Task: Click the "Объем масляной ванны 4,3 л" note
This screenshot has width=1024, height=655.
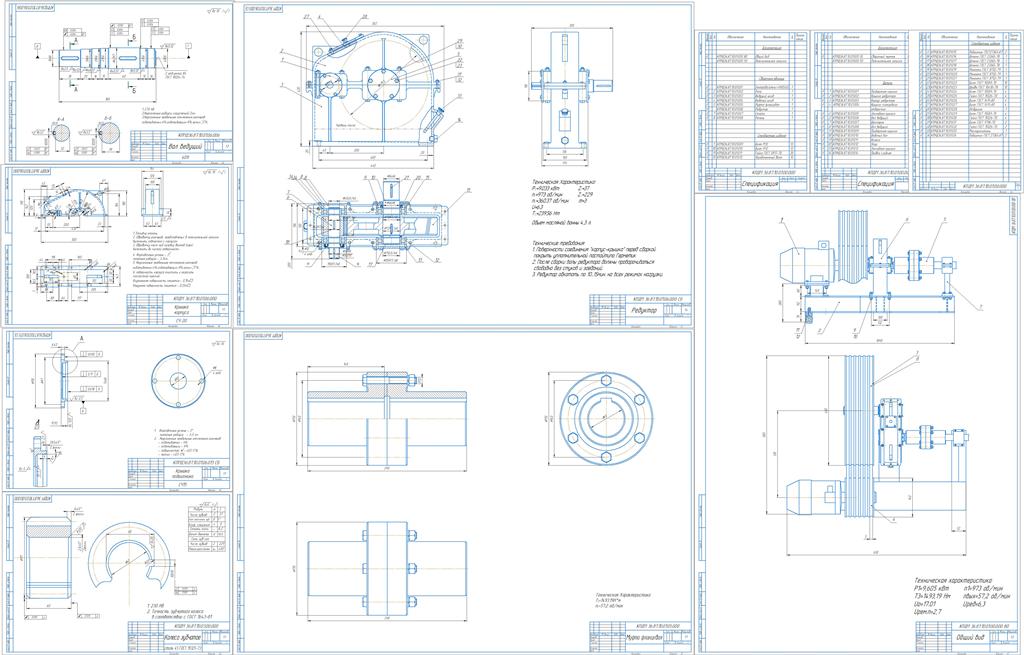Action: [562, 223]
